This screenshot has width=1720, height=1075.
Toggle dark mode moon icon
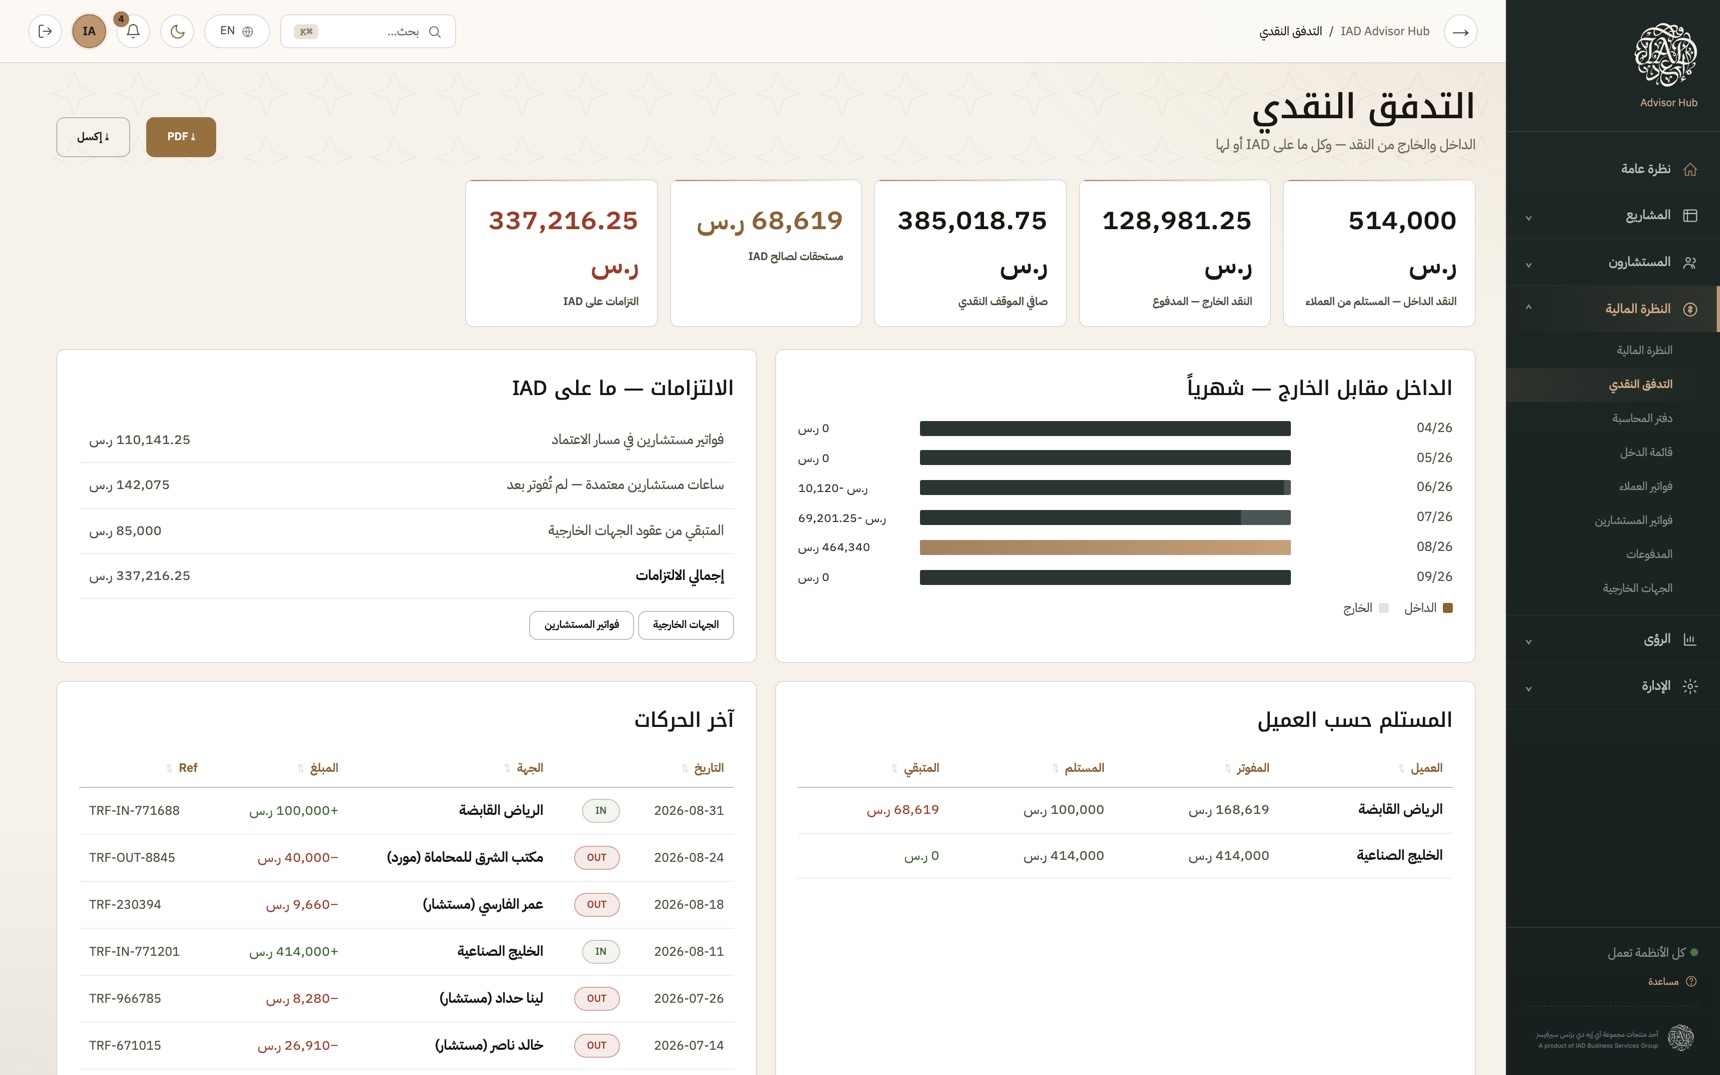[x=177, y=31]
